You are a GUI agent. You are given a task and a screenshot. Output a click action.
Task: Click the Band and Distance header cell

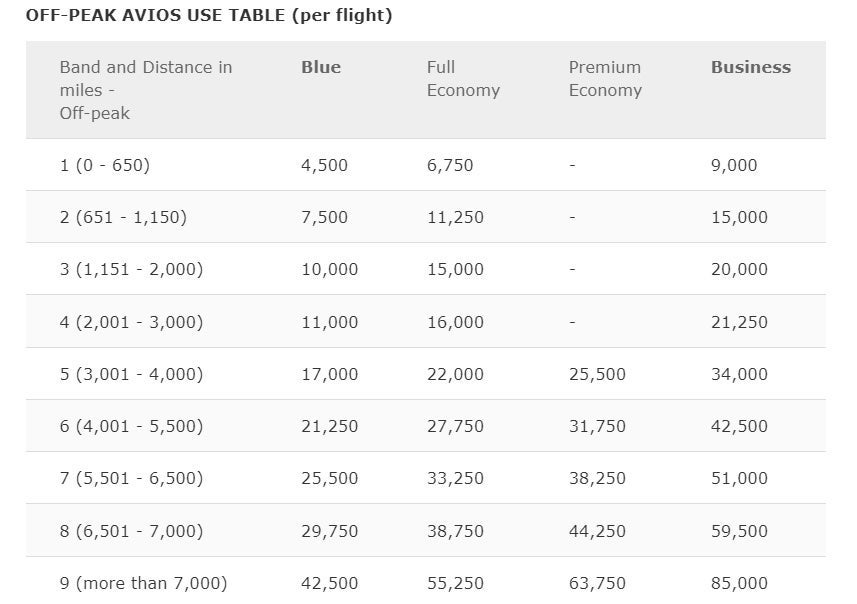pos(145,90)
